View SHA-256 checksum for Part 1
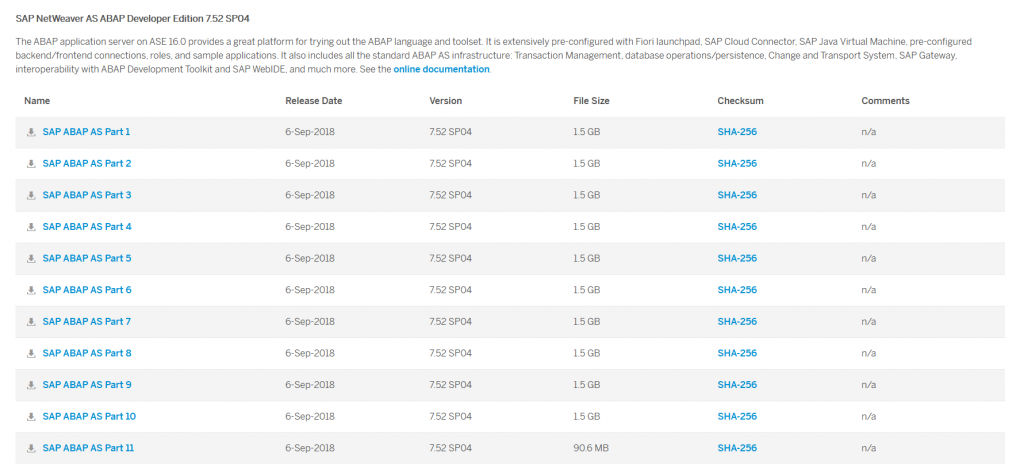 737,132
